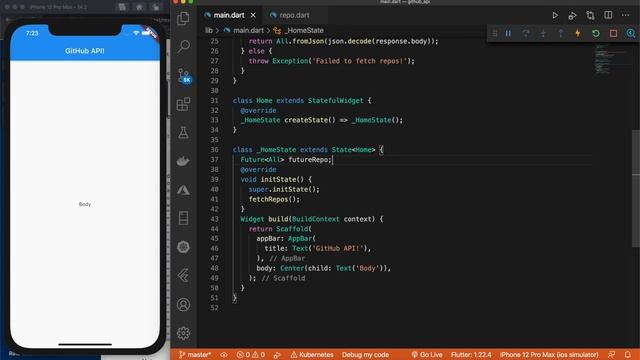Open the Explorer view in activity bar
The height and width of the screenshot is (360, 640).
click(183, 18)
